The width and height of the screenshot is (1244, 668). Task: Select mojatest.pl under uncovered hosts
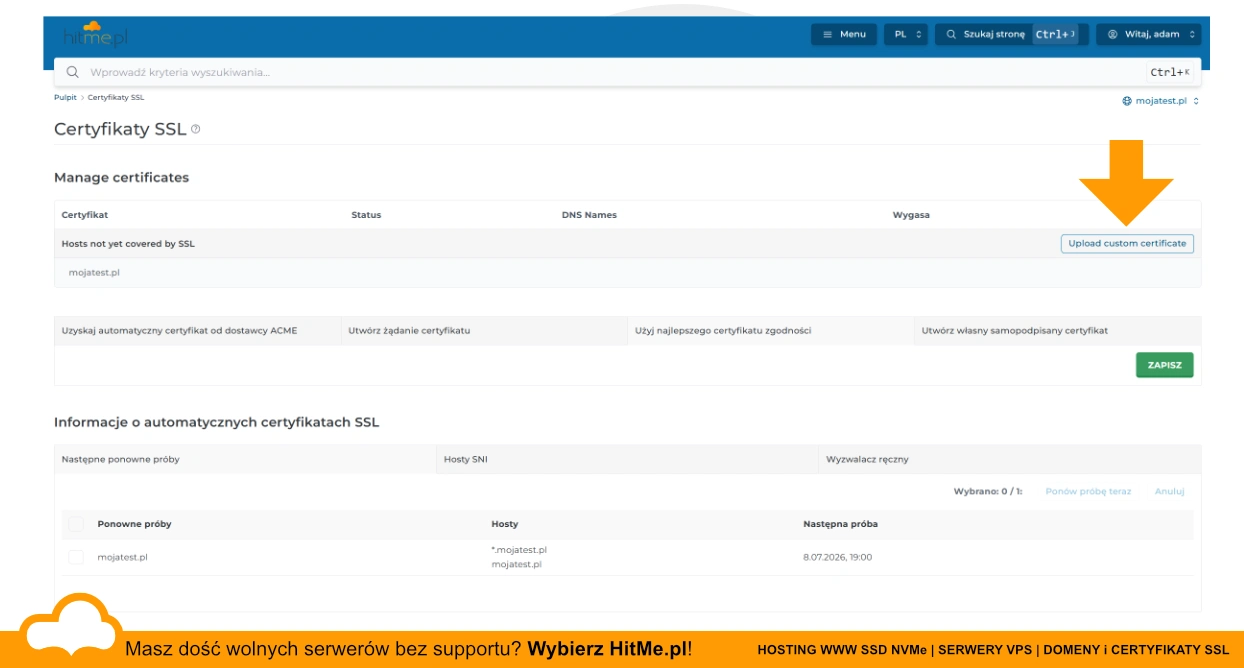tap(94, 272)
